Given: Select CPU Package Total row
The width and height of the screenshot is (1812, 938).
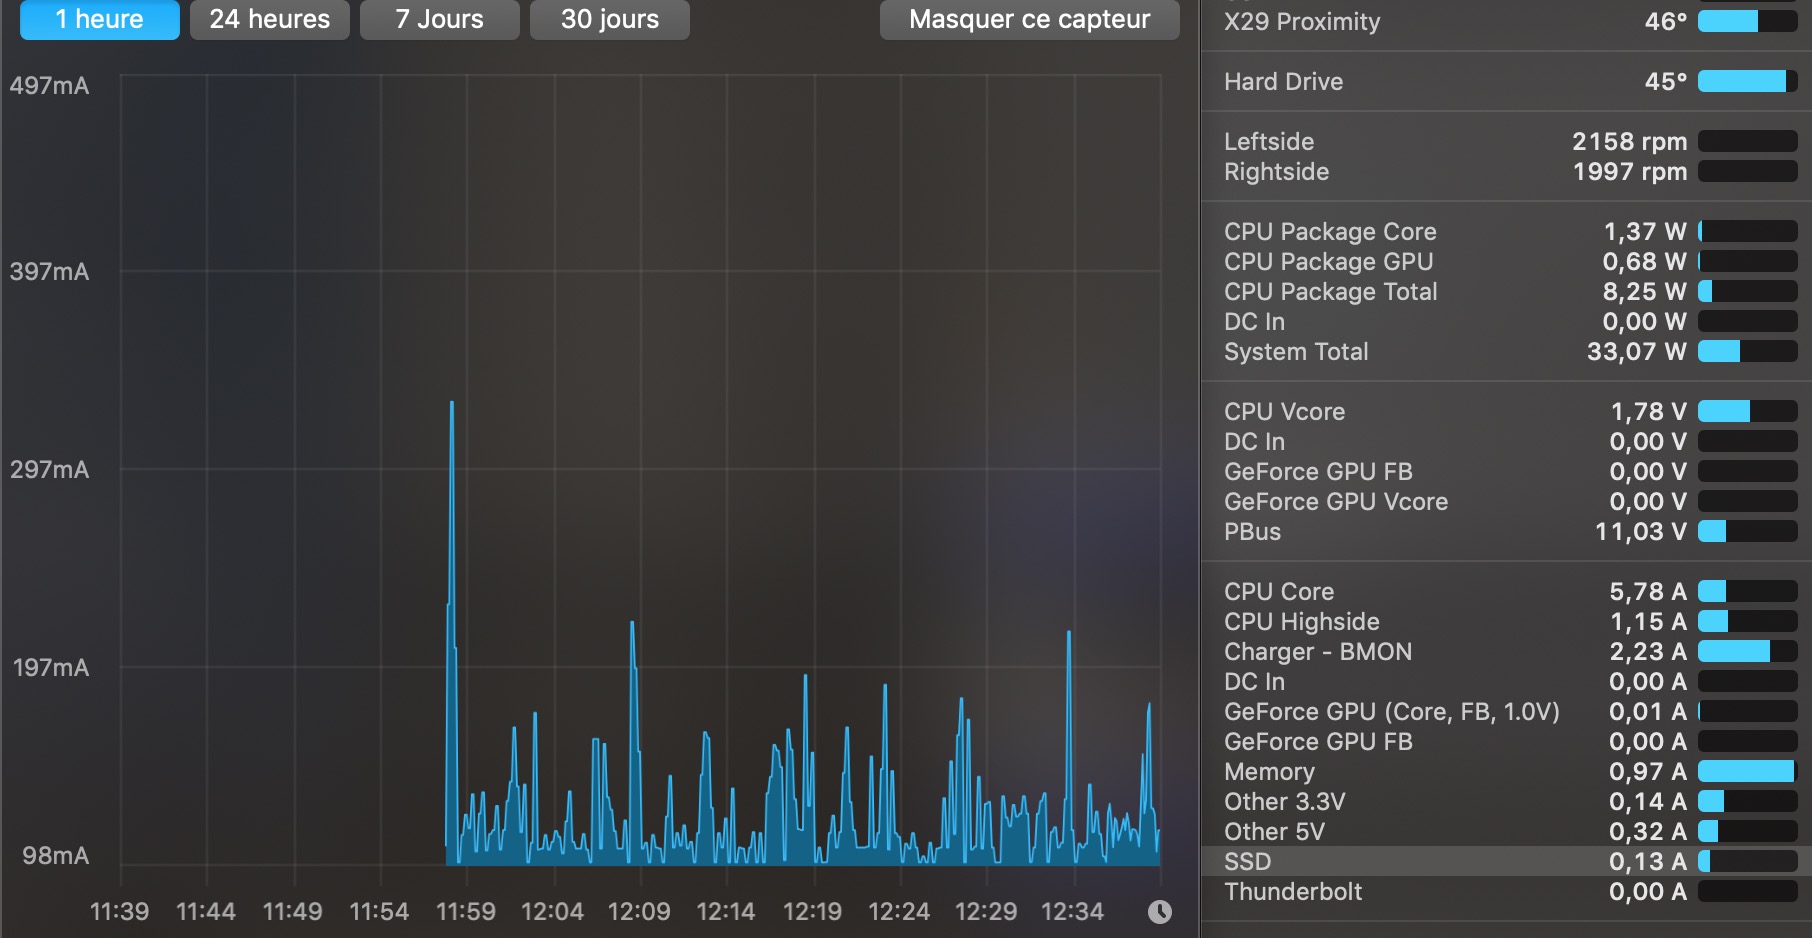Looking at the screenshot, I should point(1506,291).
